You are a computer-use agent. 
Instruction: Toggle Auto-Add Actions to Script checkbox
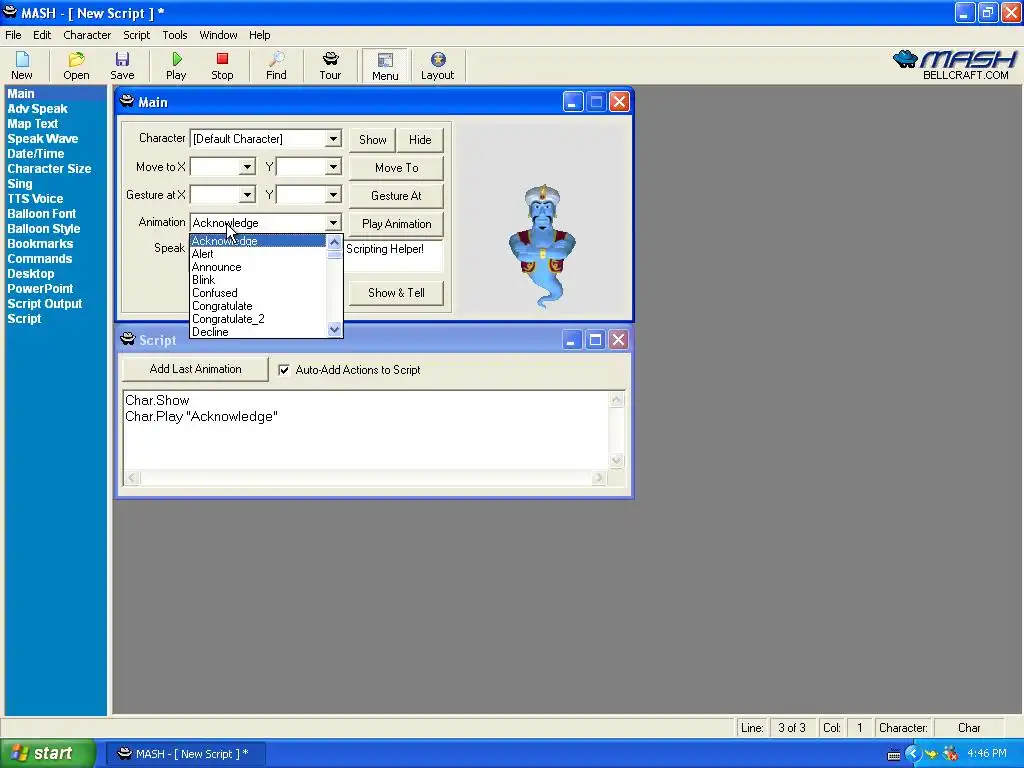tap(284, 370)
